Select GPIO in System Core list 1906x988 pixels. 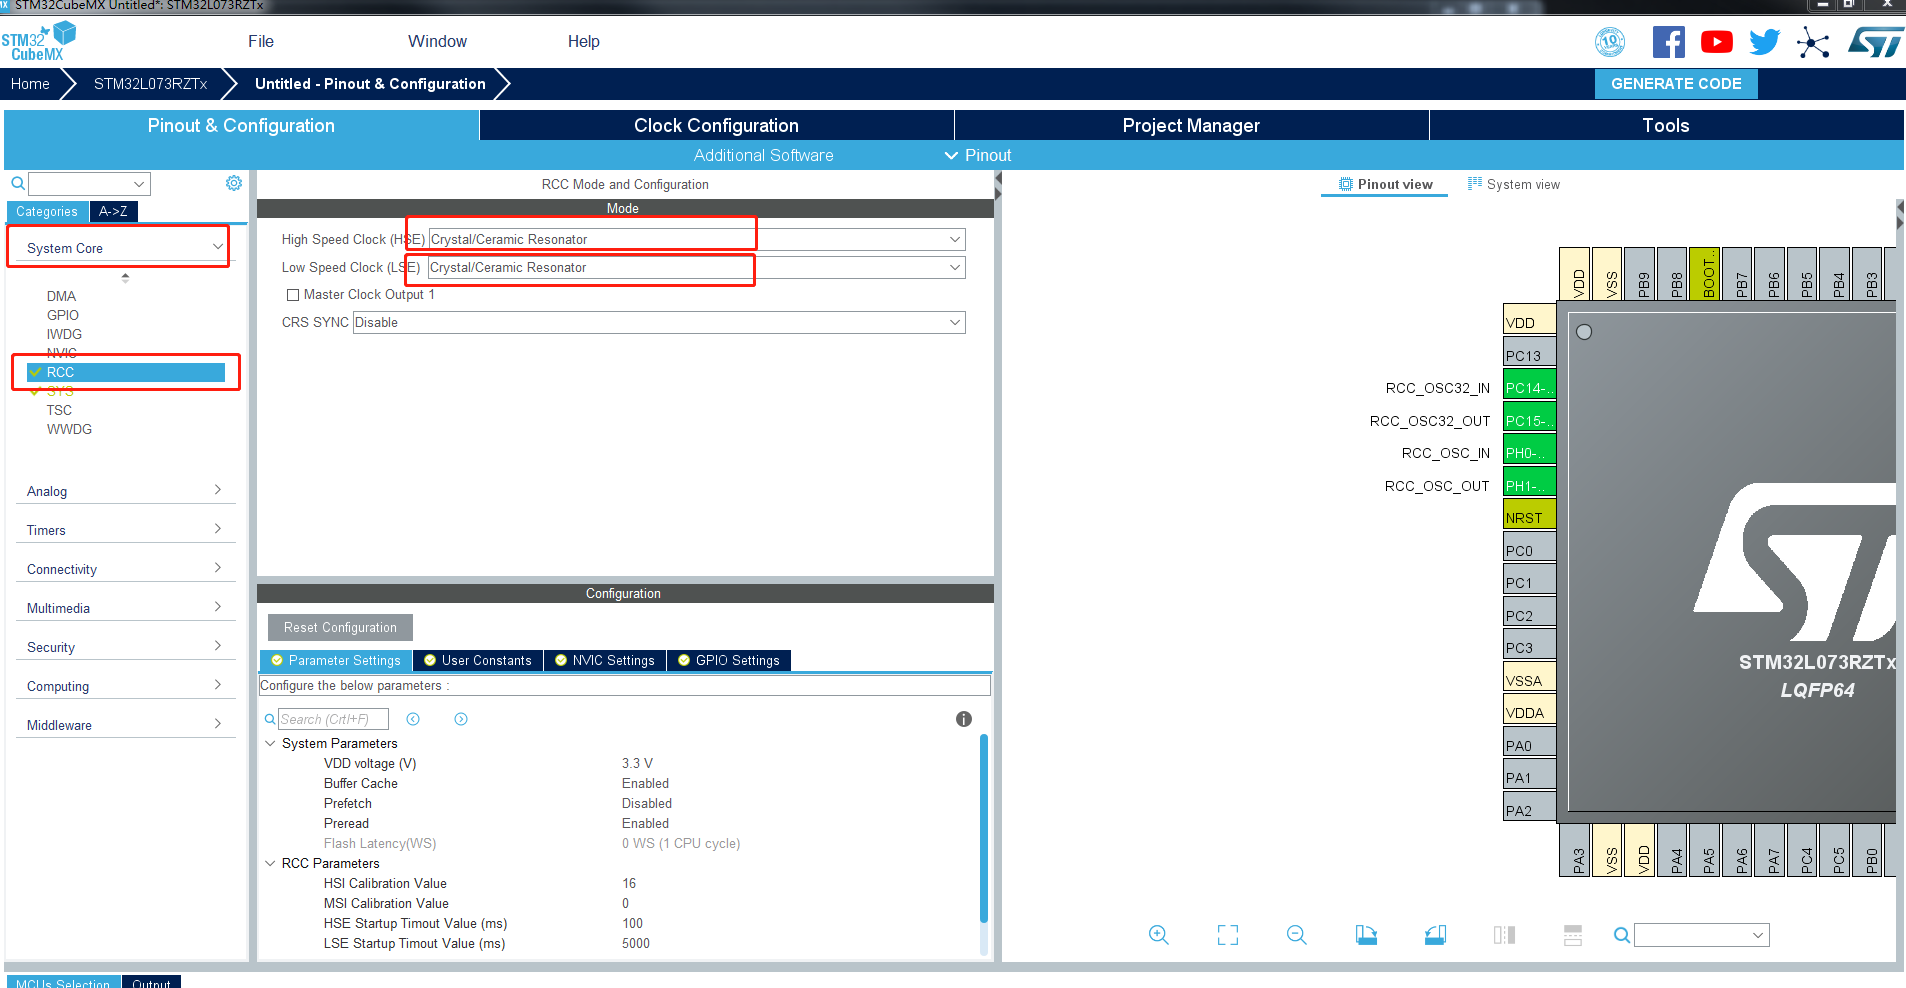point(63,315)
